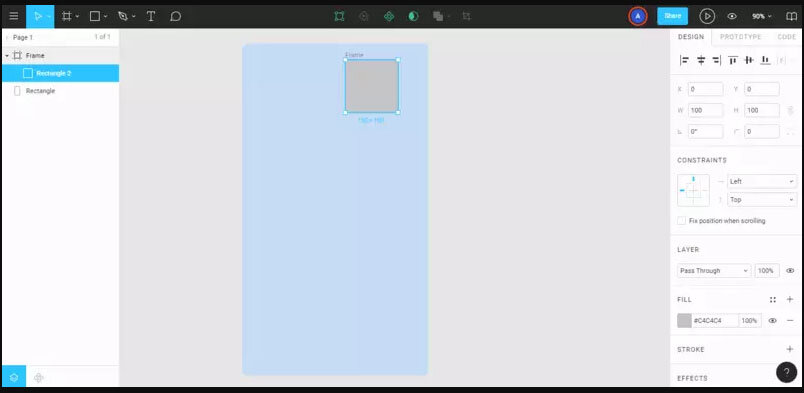This screenshot has height=393, width=804.
Task: Align right icon in Design panel
Action: point(716,60)
